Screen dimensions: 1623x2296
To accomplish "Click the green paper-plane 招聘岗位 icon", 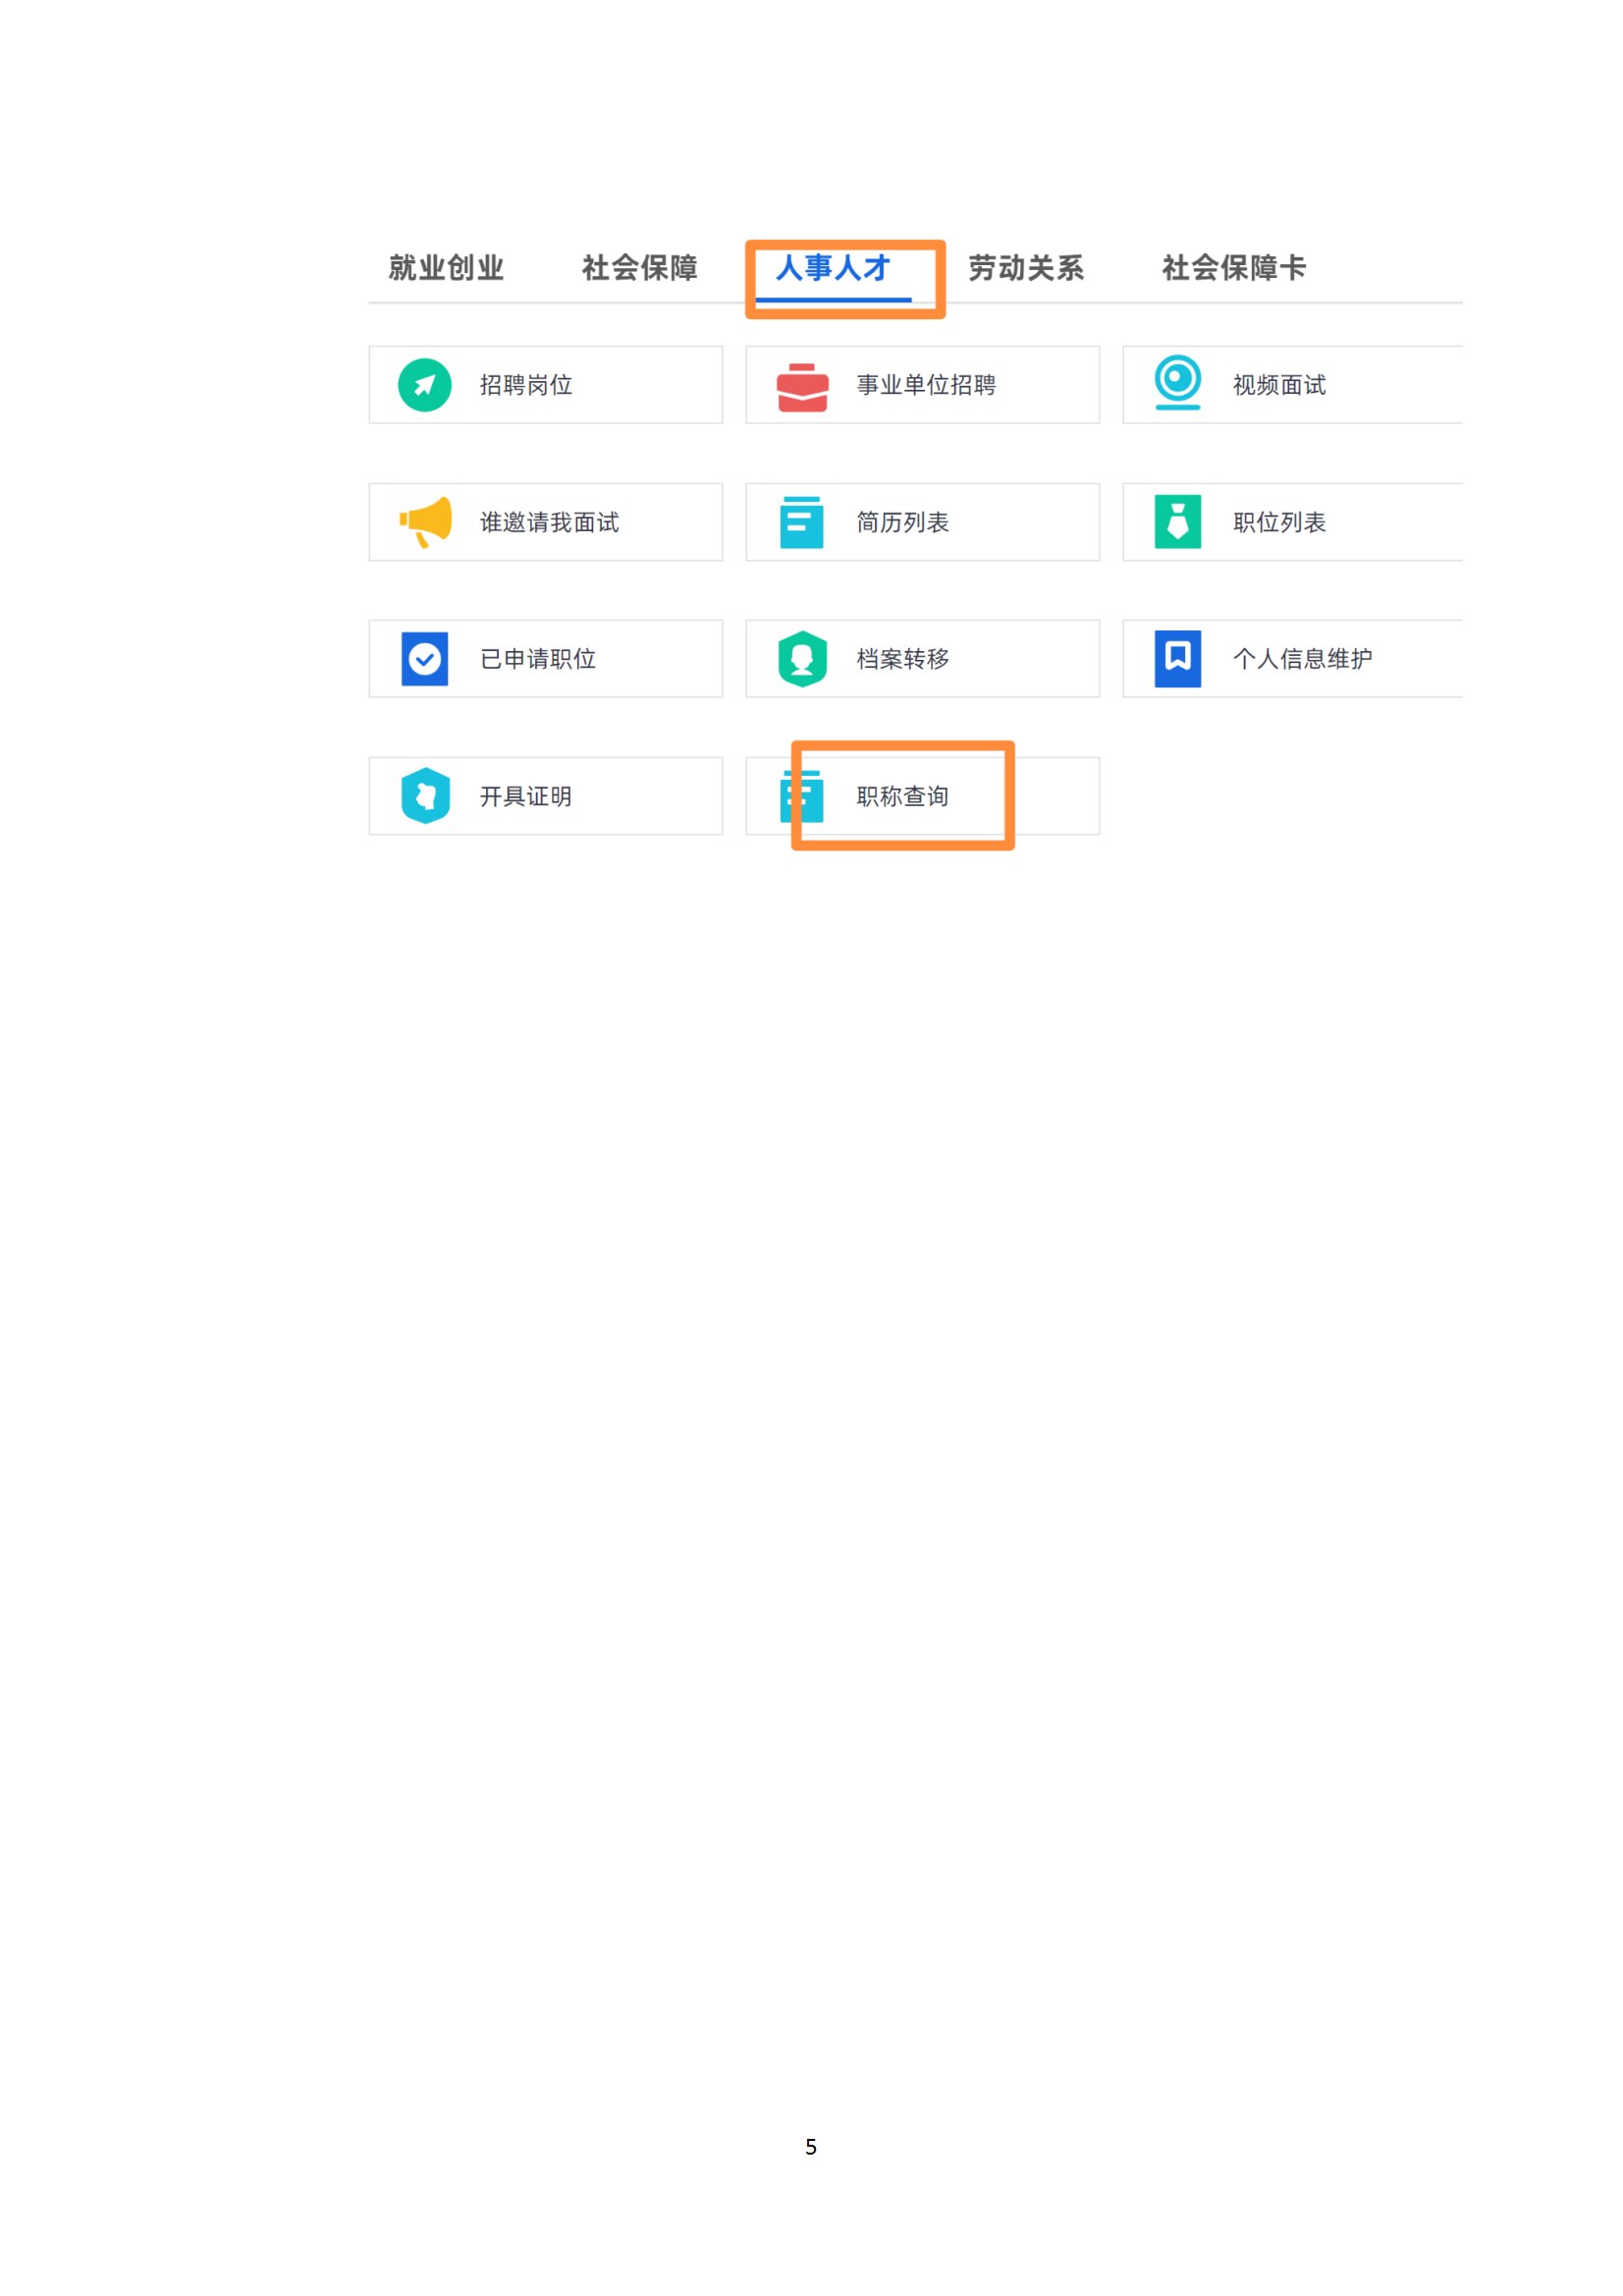I will 424,385.
